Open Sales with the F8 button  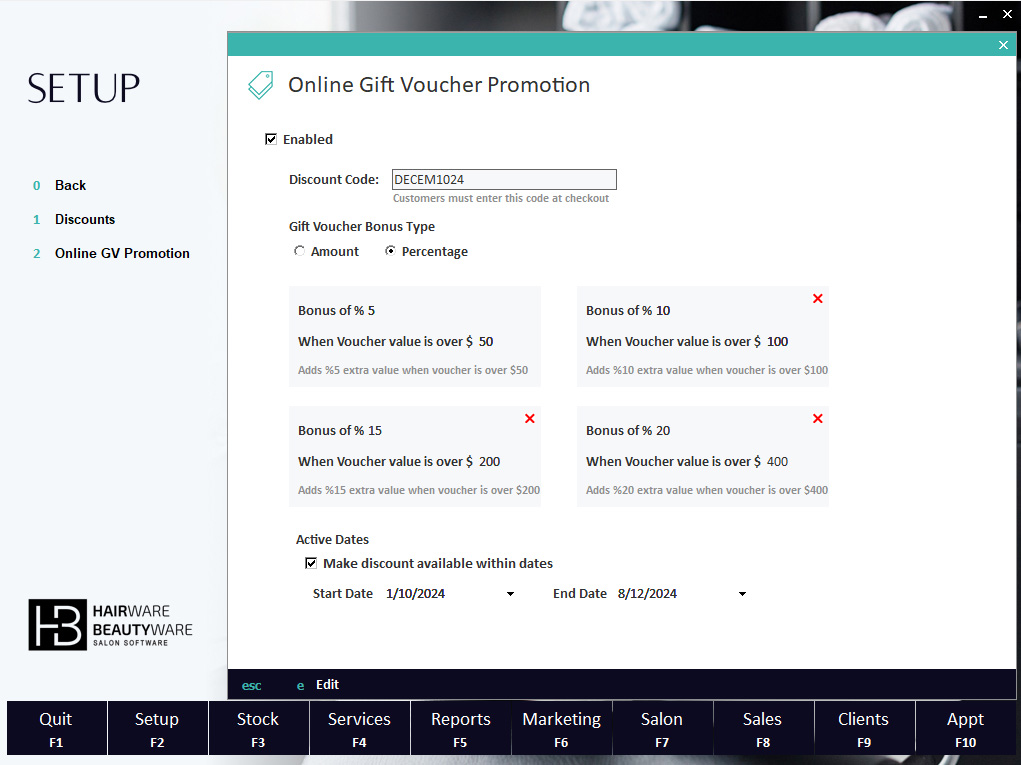764,728
